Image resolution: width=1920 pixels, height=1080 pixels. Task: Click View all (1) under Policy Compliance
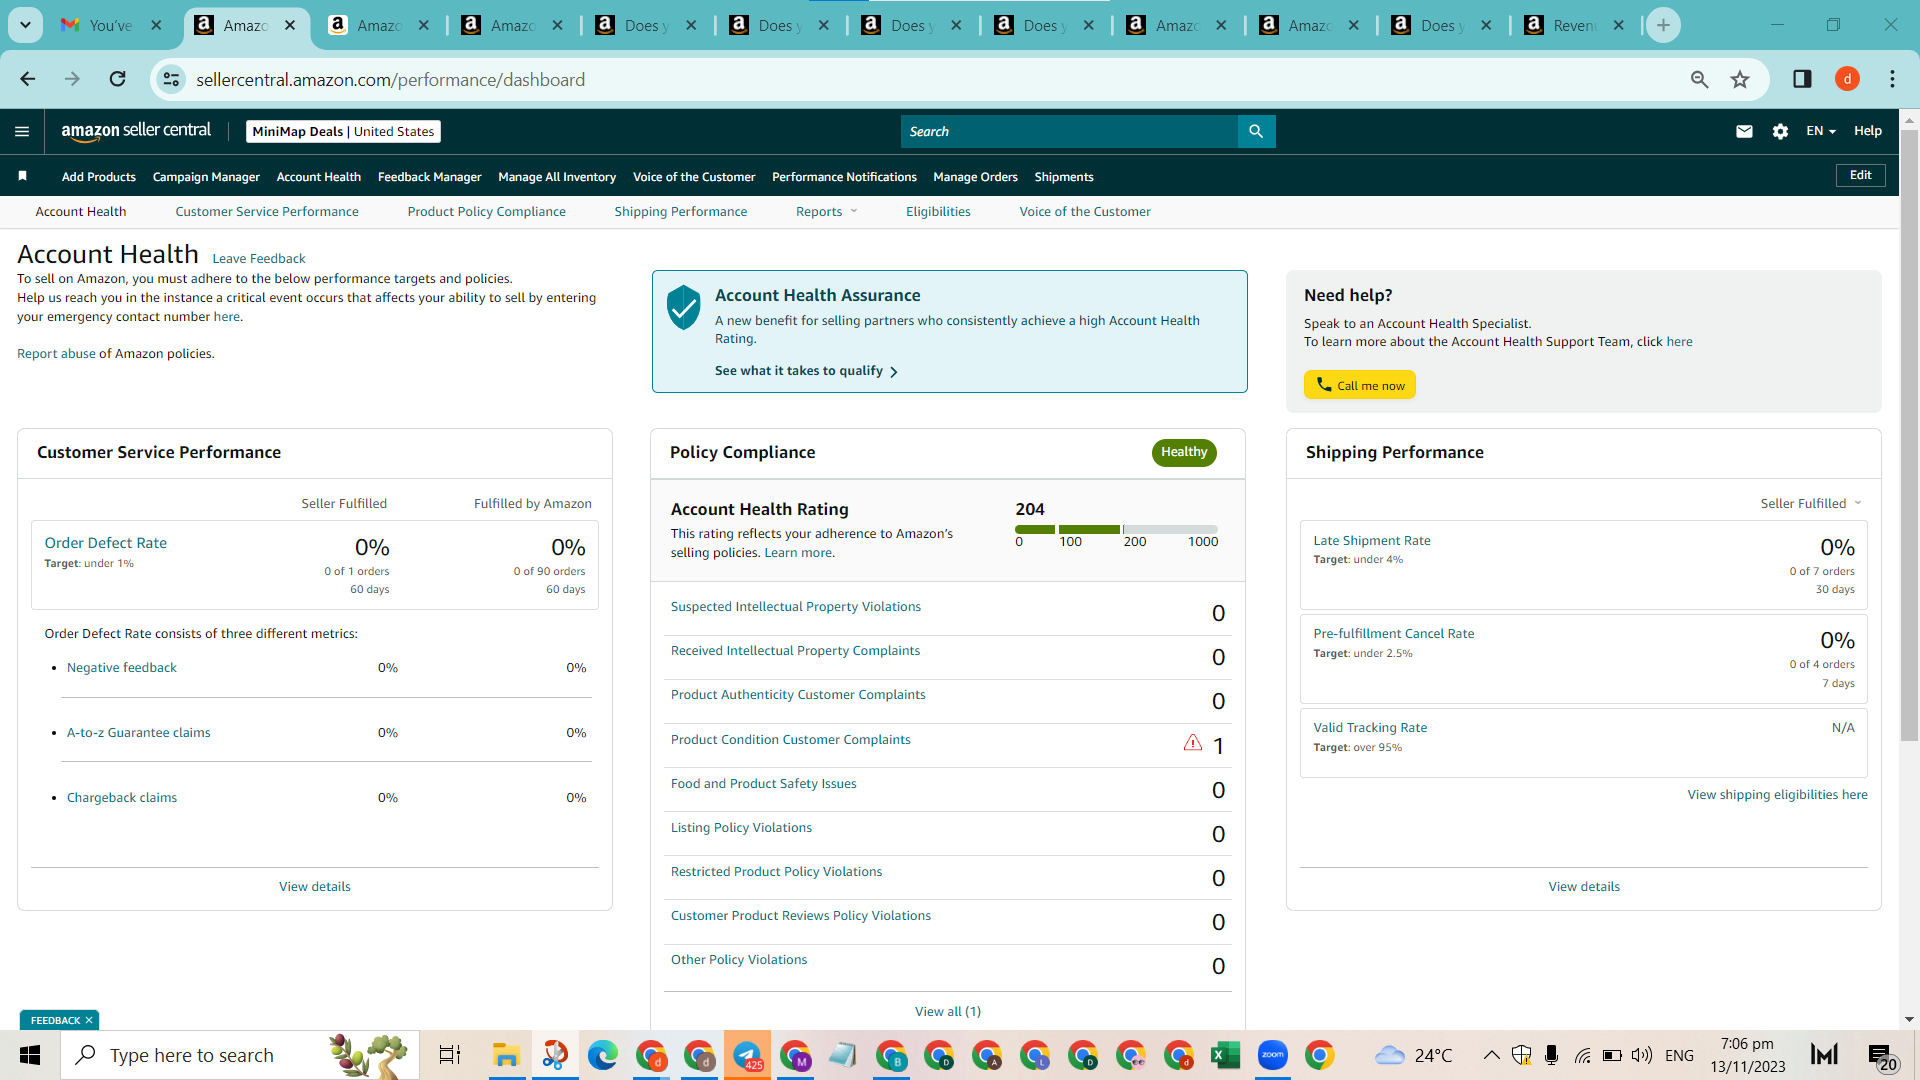coord(947,1012)
